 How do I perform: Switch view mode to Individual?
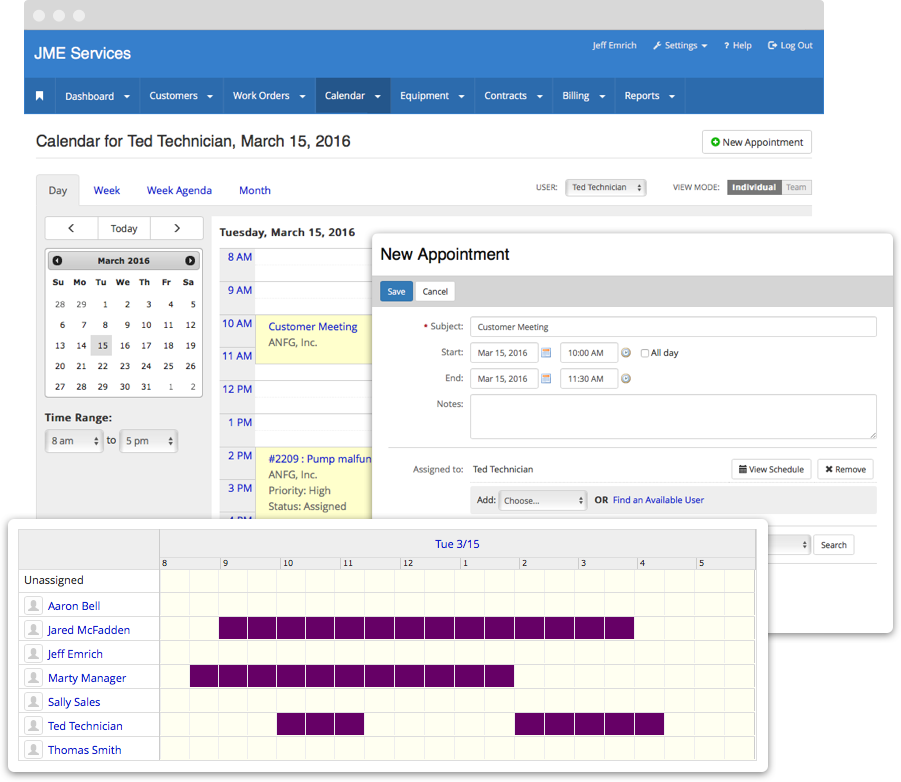click(x=754, y=187)
